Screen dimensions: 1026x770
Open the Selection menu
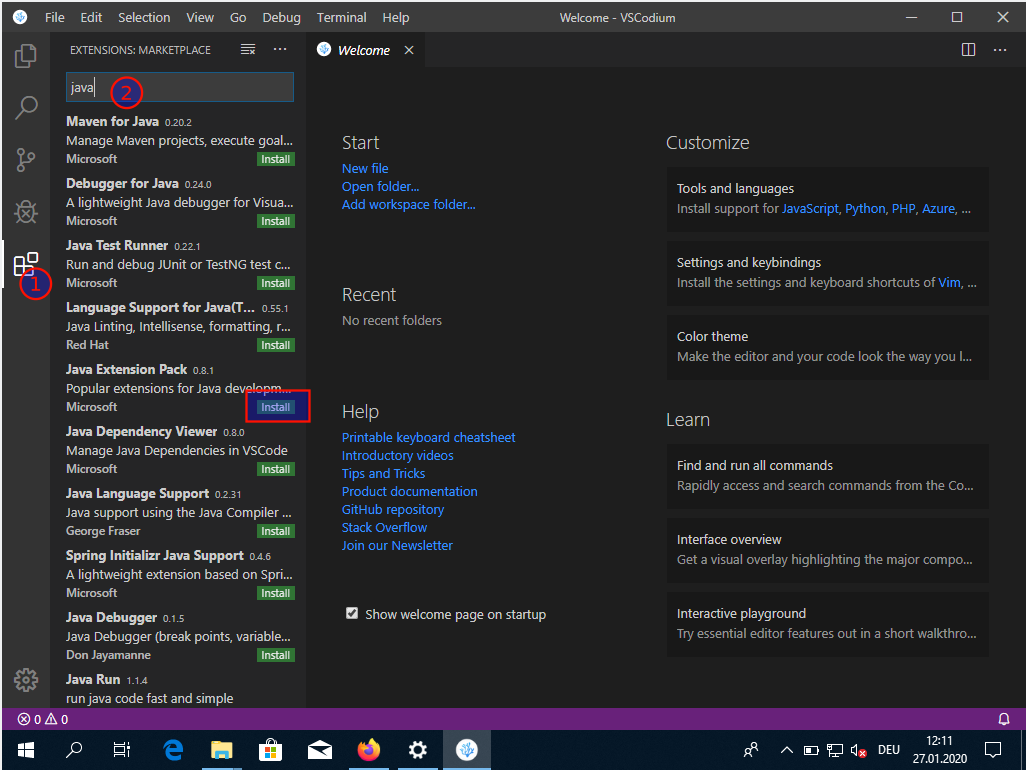pos(144,18)
